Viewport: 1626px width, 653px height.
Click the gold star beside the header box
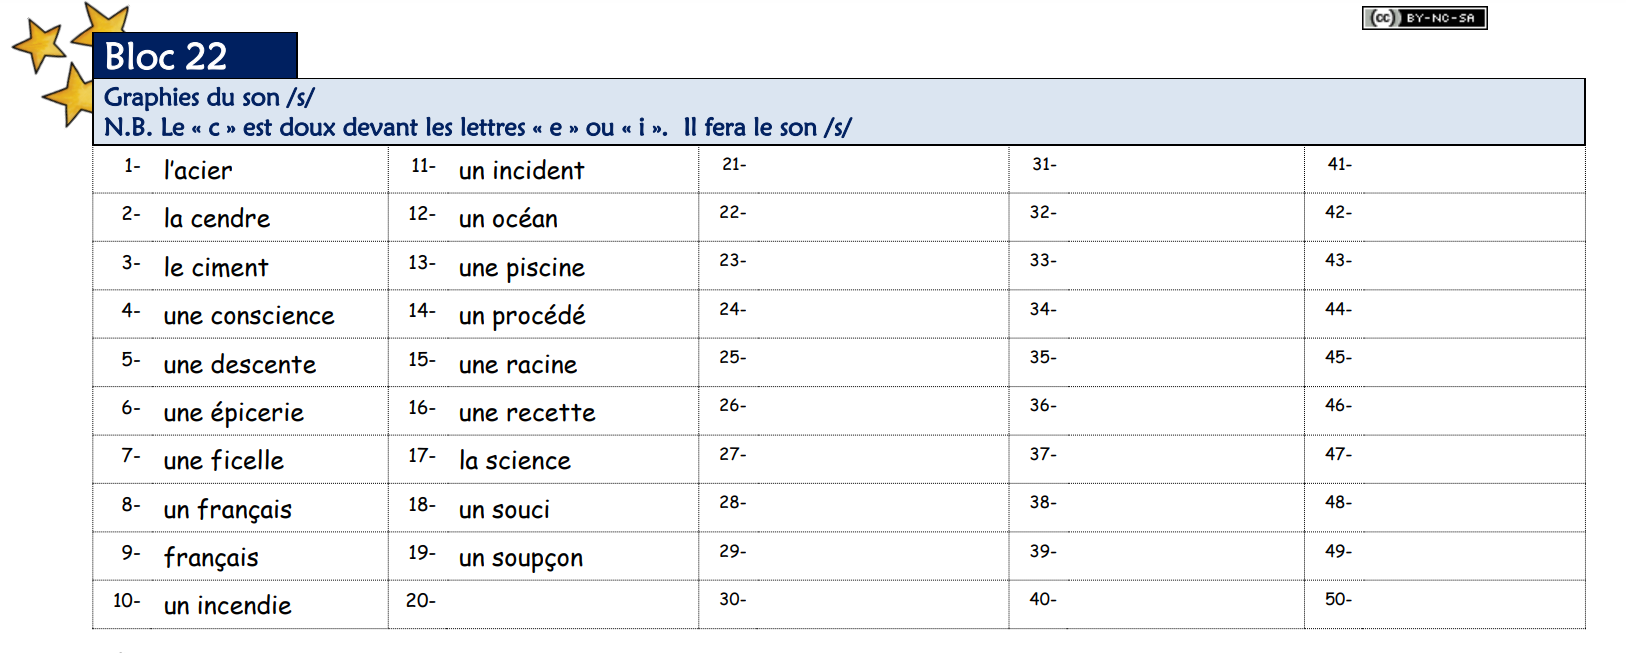pos(68,96)
